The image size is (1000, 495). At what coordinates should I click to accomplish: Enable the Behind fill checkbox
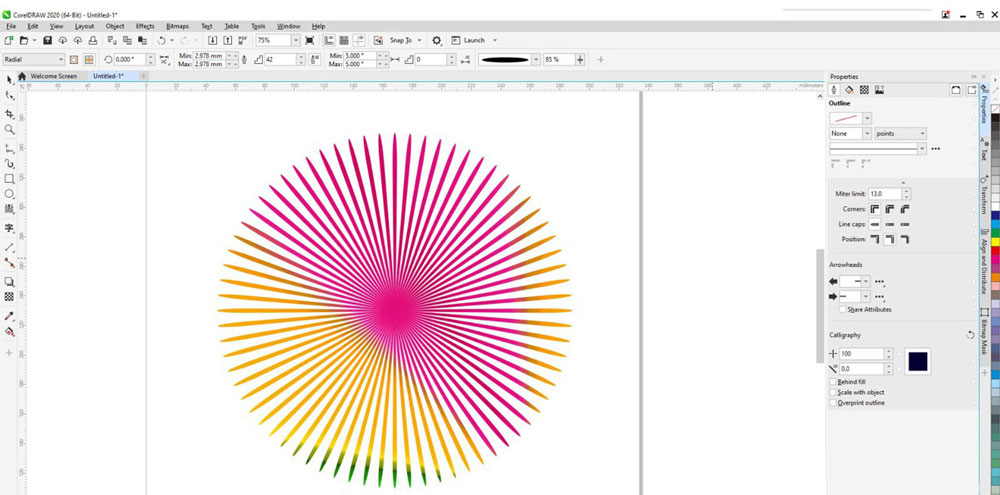tap(834, 382)
